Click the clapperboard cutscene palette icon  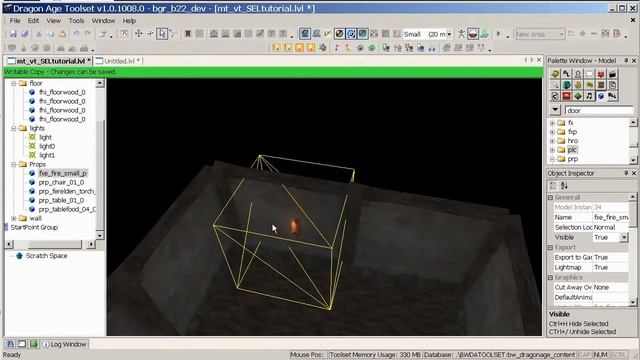612,74
